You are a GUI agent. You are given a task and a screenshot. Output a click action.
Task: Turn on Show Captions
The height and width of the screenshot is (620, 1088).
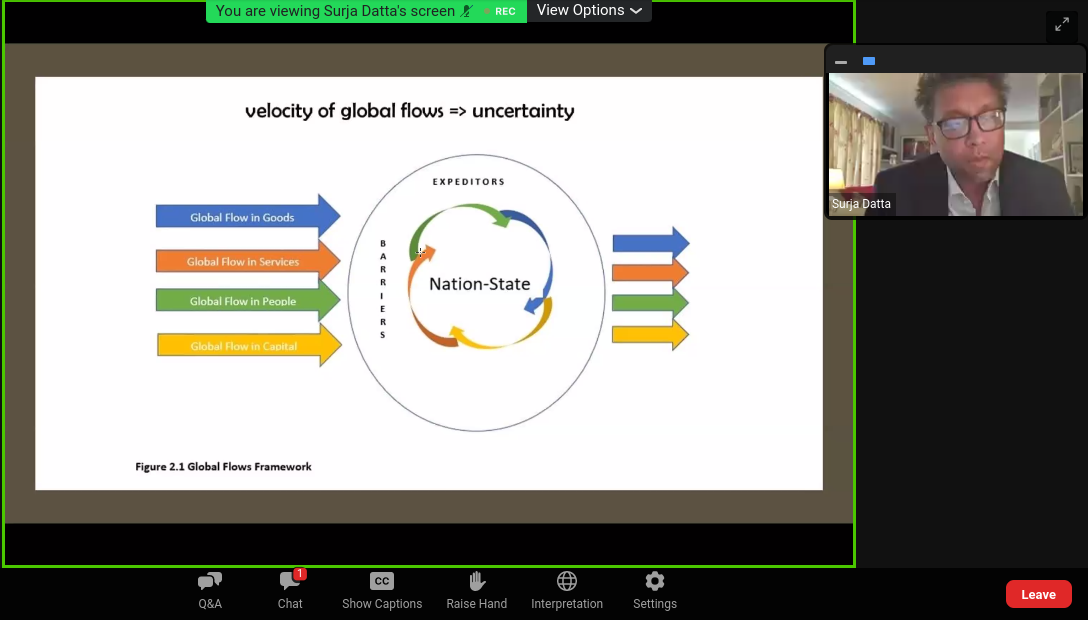coord(382,590)
